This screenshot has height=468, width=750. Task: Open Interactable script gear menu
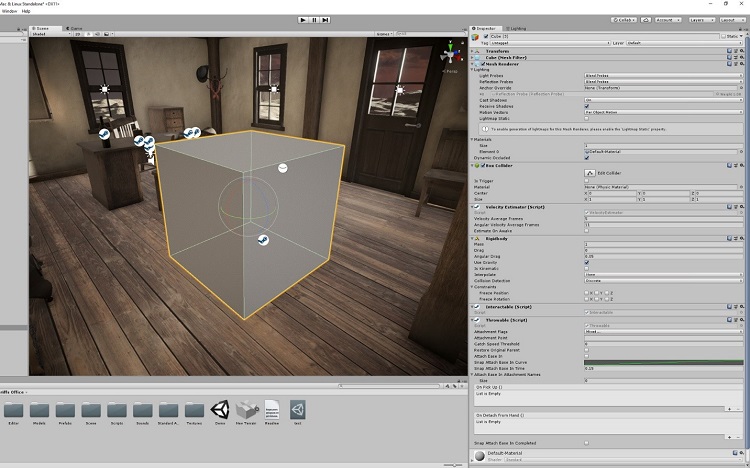[741, 306]
